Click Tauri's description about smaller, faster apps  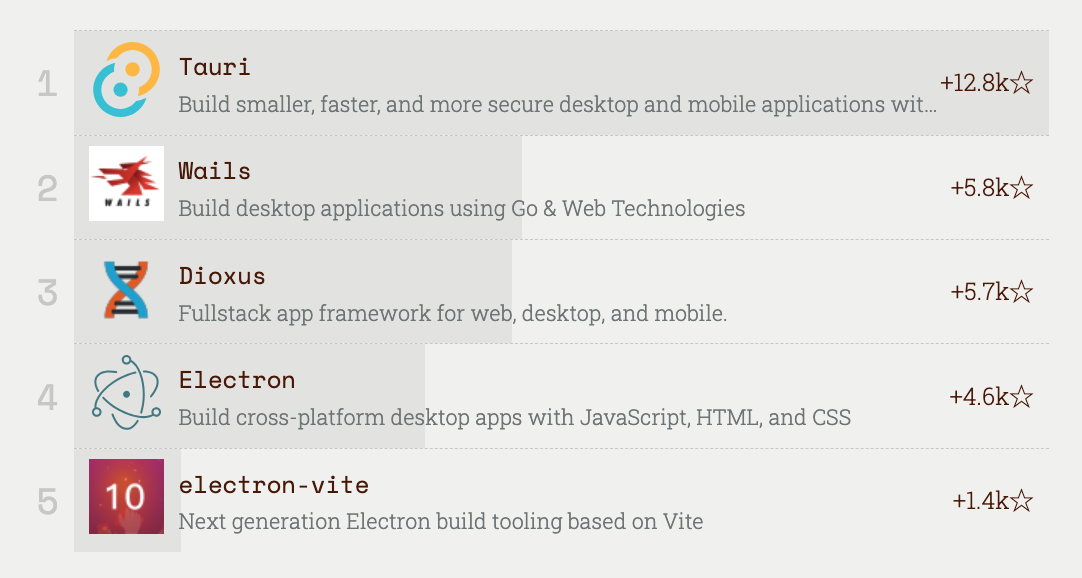(557, 104)
